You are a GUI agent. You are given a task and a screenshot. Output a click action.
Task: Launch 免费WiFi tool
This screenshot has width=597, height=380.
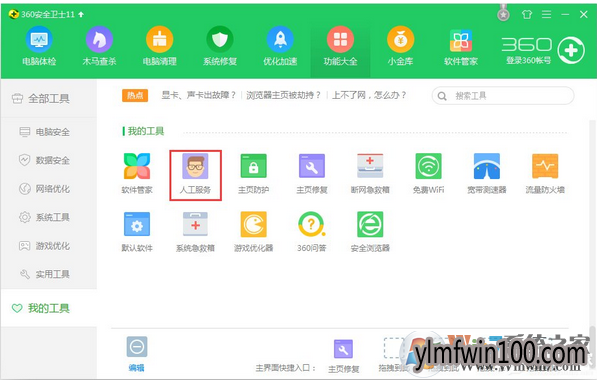tap(428, 173)
